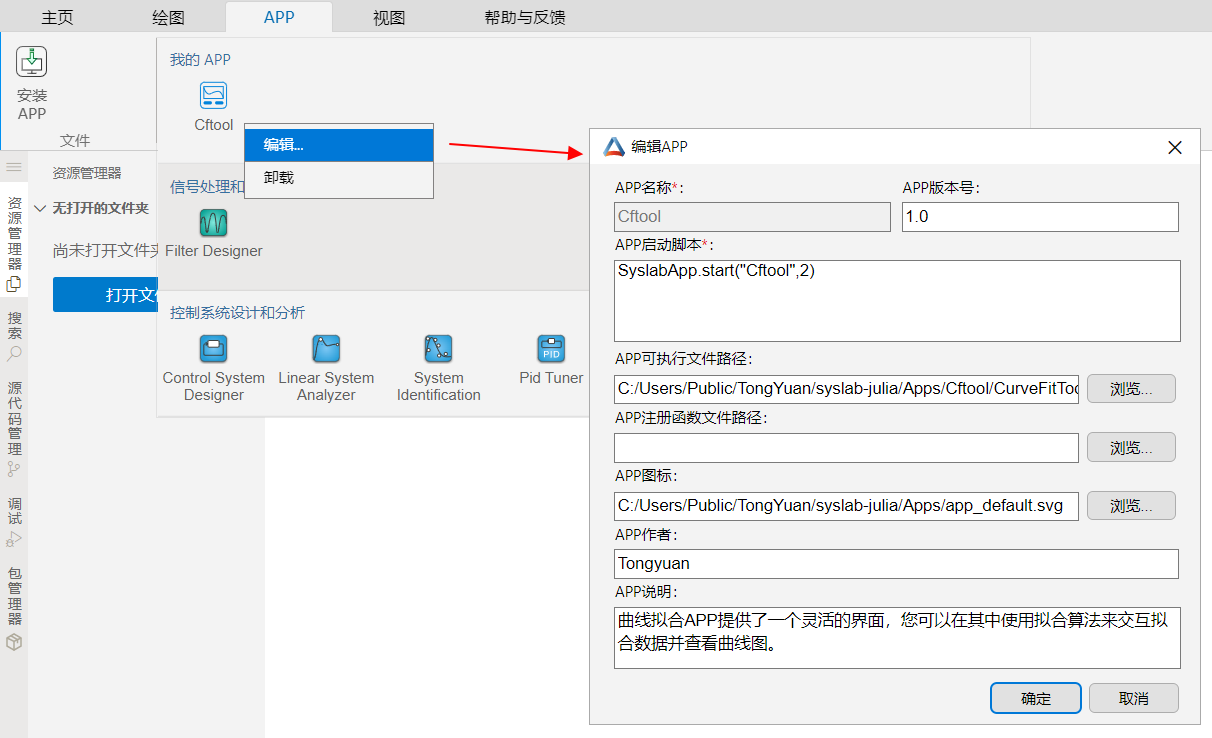Open the Cftool app icon

coord(213,96)
